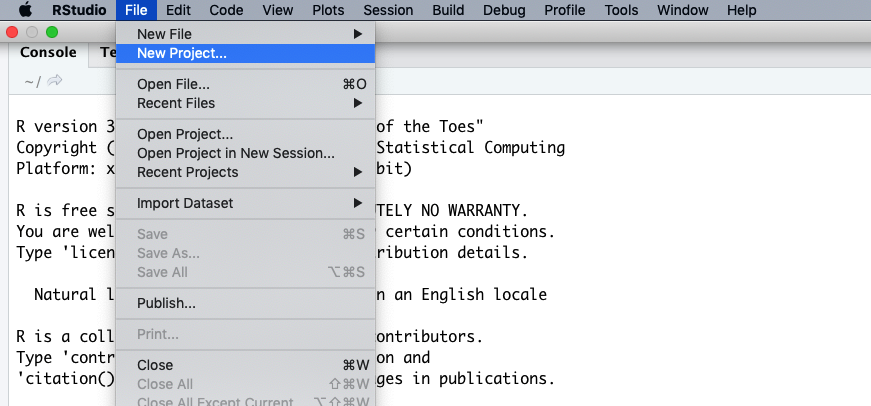Choose Open File... menu entry
Image resolution: width=871 pixels, height=406 pixels.
click(x=173, y=84)
